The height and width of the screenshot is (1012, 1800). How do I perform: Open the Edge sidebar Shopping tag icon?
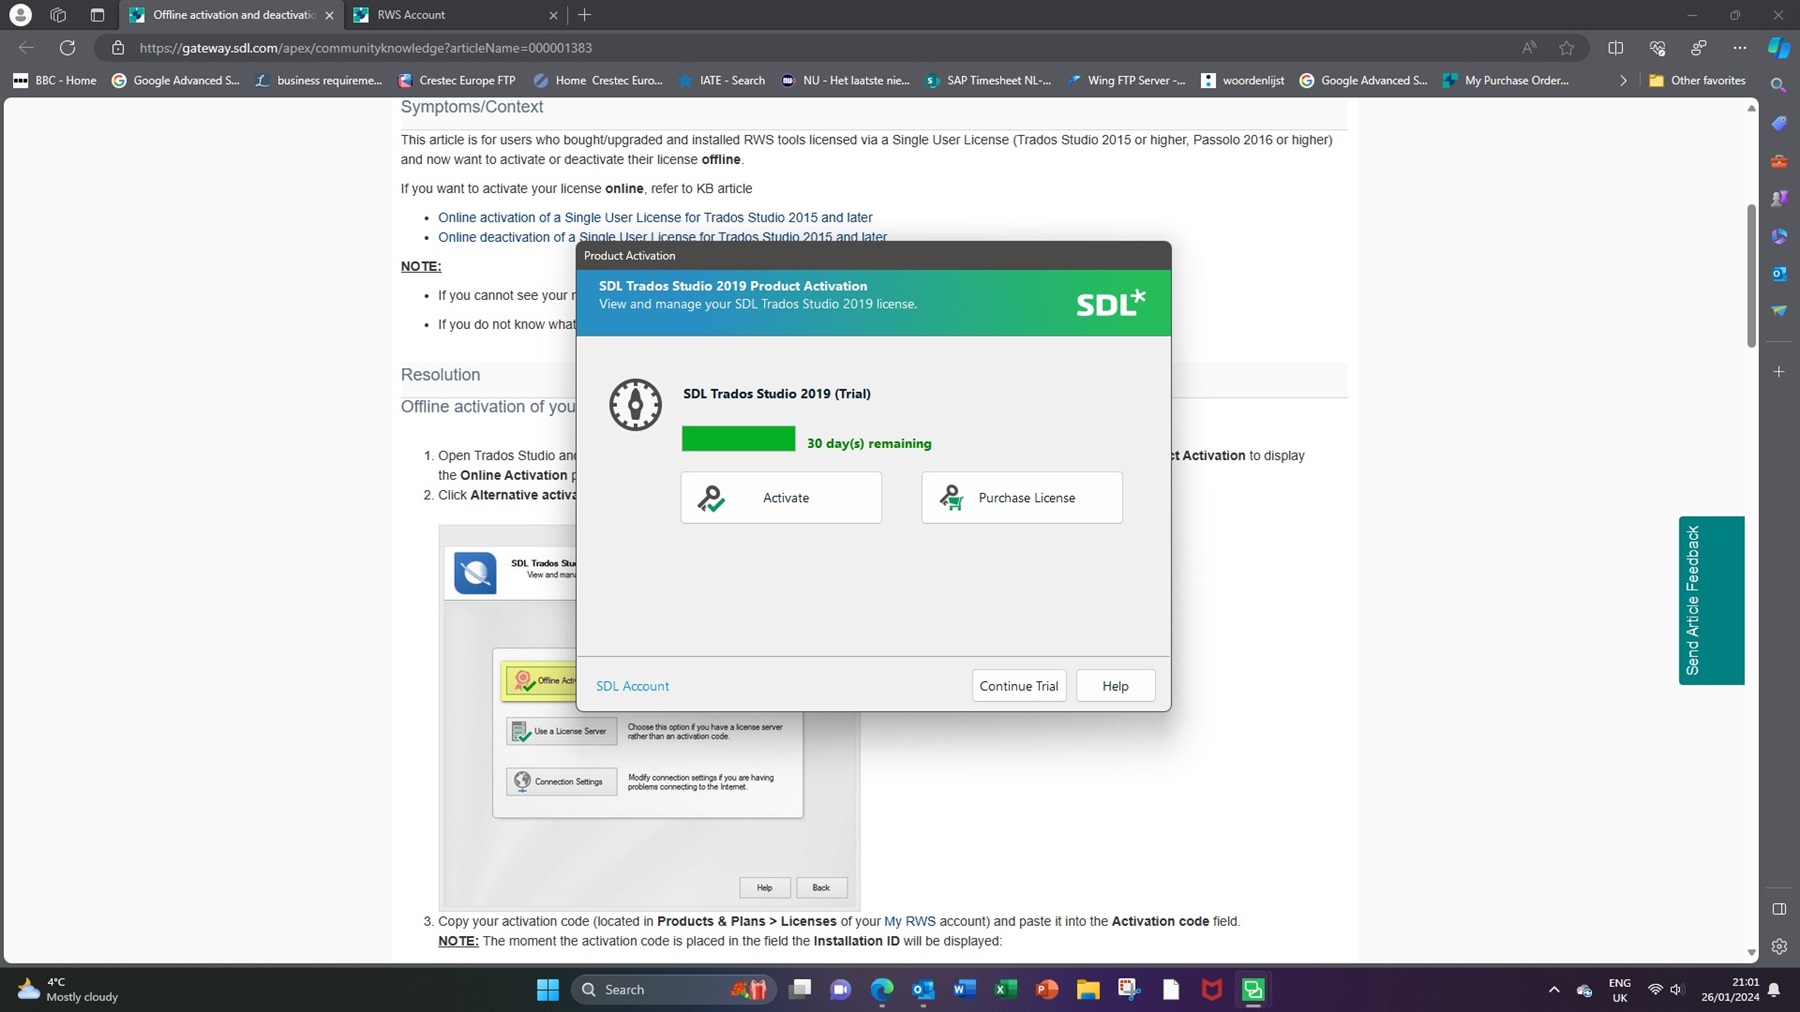click(1779, 124)
